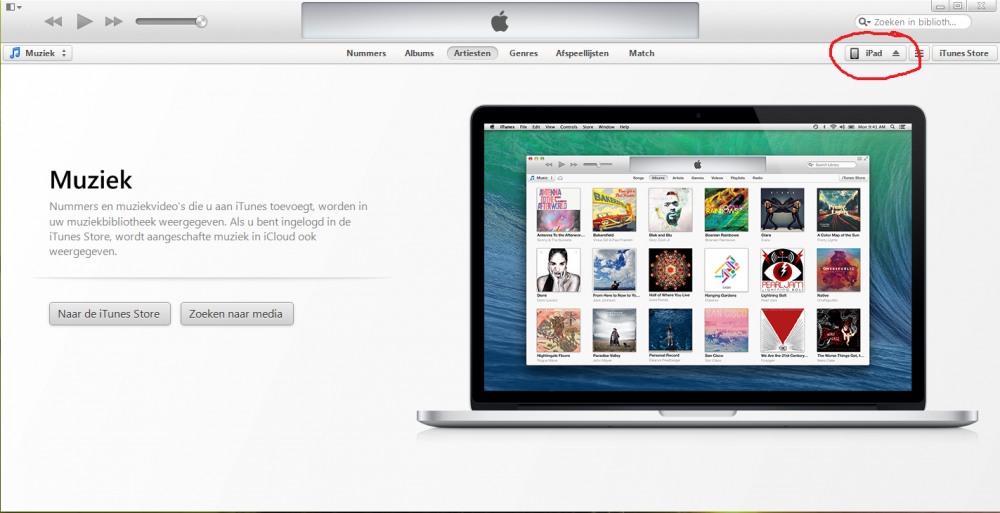Image resolution: width=1000 pixels, height=513 pixels.
Task: Eject the iPad using the eject icon
Action: pos(896,53)
